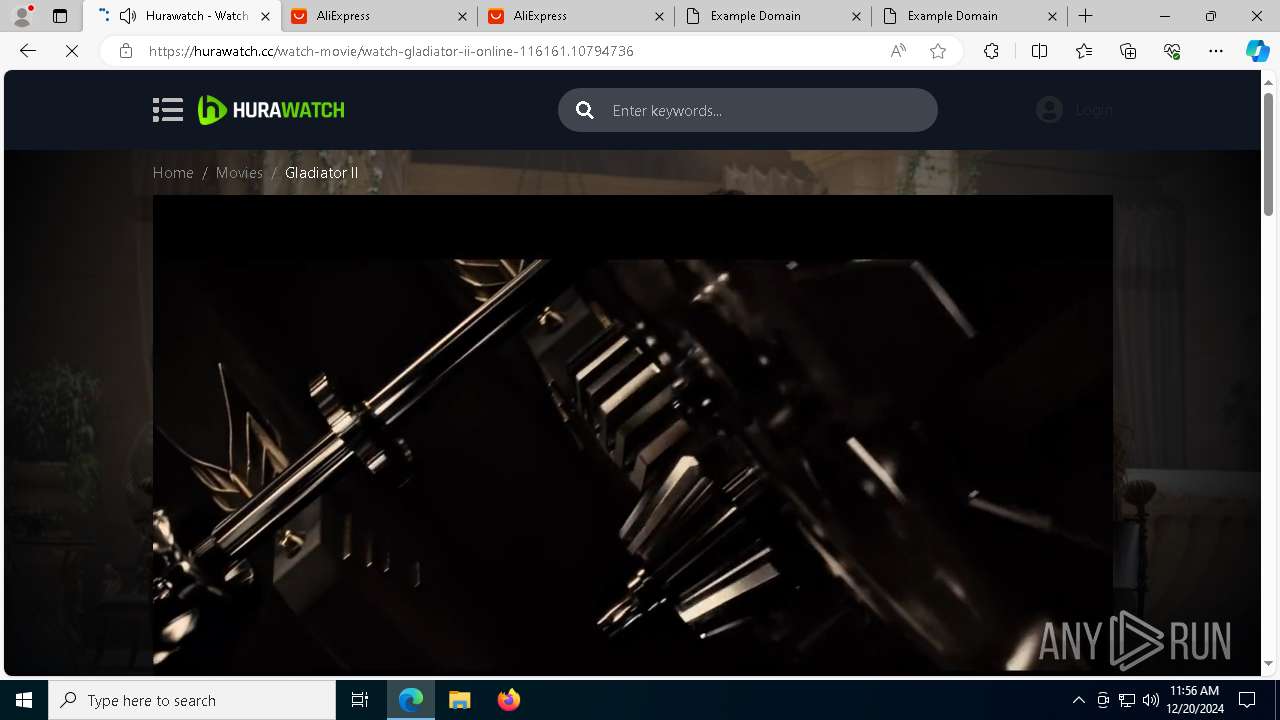This screenshot has height=720, width=1280.
Task: Close the second Example Domain tab
Action: [x=1053, y=16]
